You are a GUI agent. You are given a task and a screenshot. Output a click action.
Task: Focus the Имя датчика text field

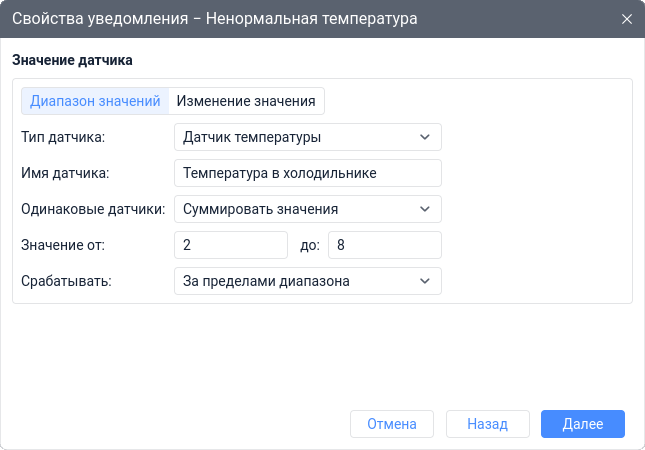[307, 173]
